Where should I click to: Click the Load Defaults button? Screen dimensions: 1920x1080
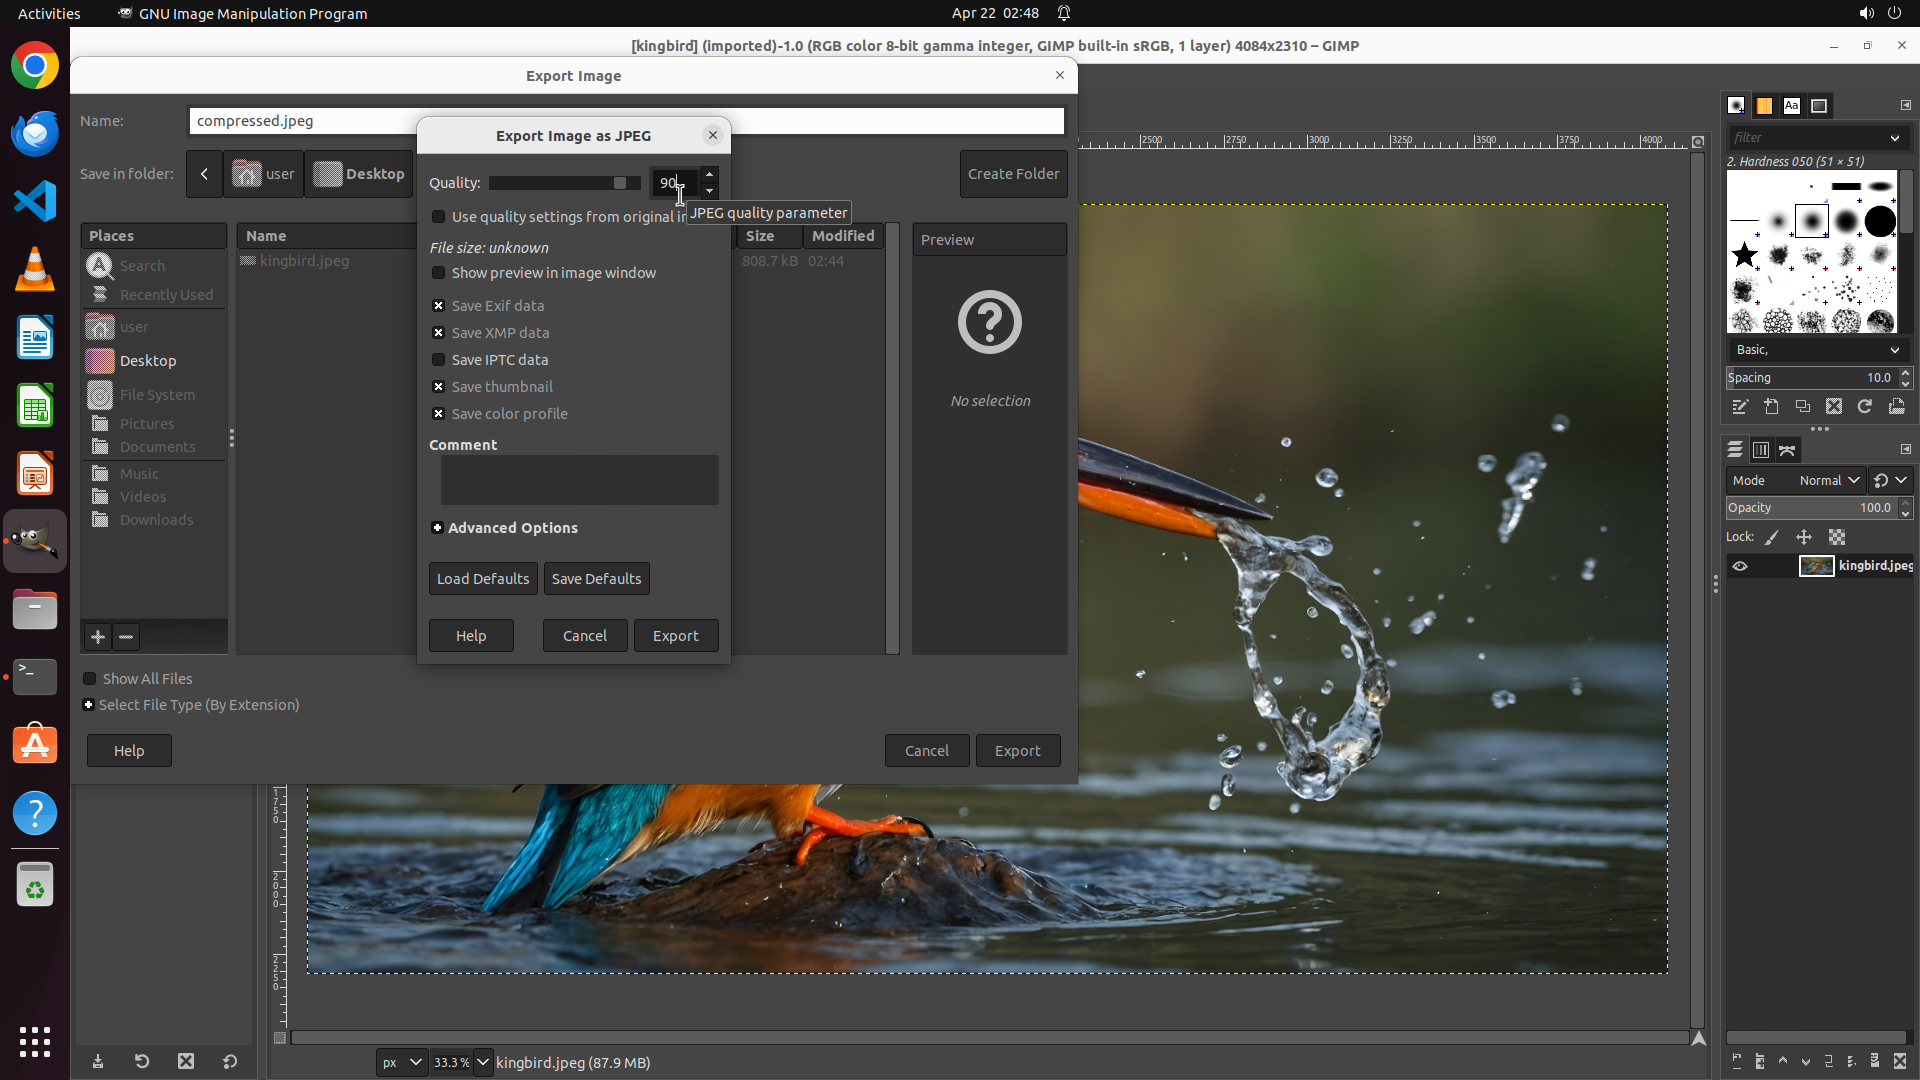[483, 579]
